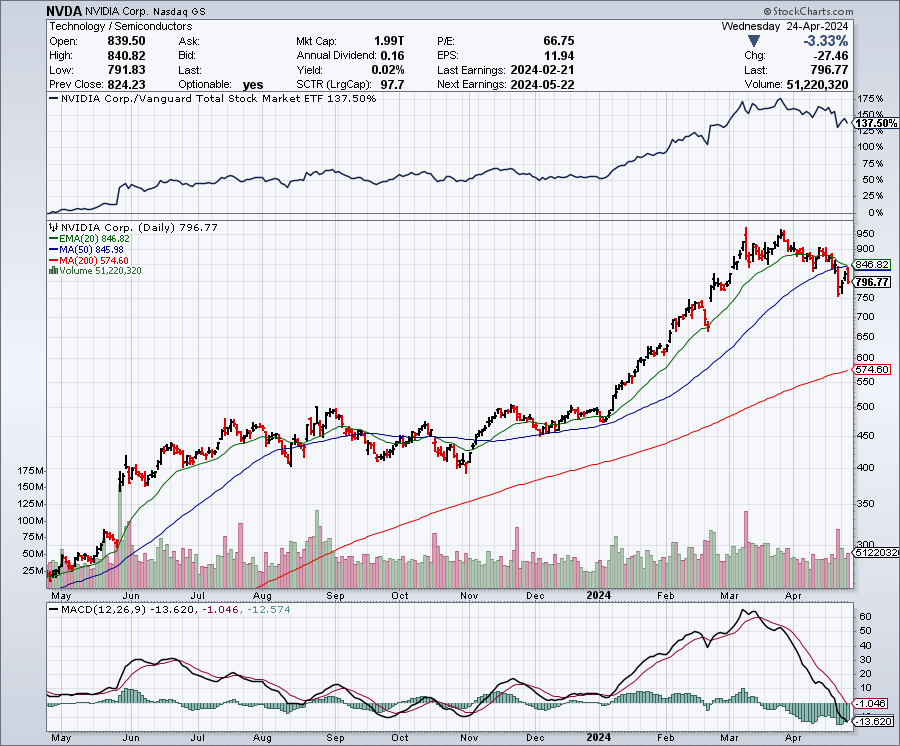Select the NVDA ticker symbol in the header
Image resolution: width=900 pixels, height=746 pixels.
click(64, 11)
